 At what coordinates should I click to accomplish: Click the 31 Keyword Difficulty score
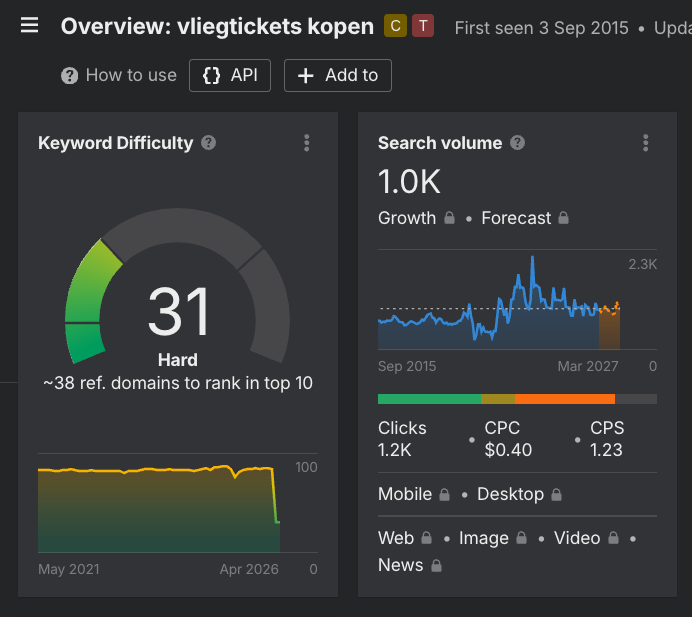[x=178, y=312]
